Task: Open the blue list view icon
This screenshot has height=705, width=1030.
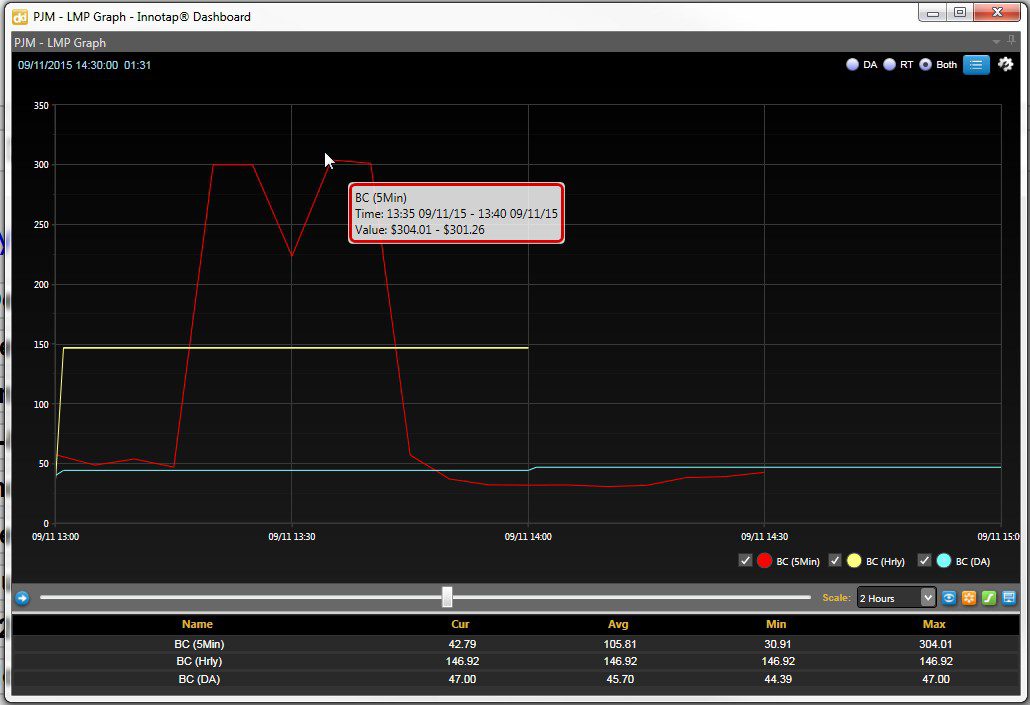Action: tap(976, 64)
